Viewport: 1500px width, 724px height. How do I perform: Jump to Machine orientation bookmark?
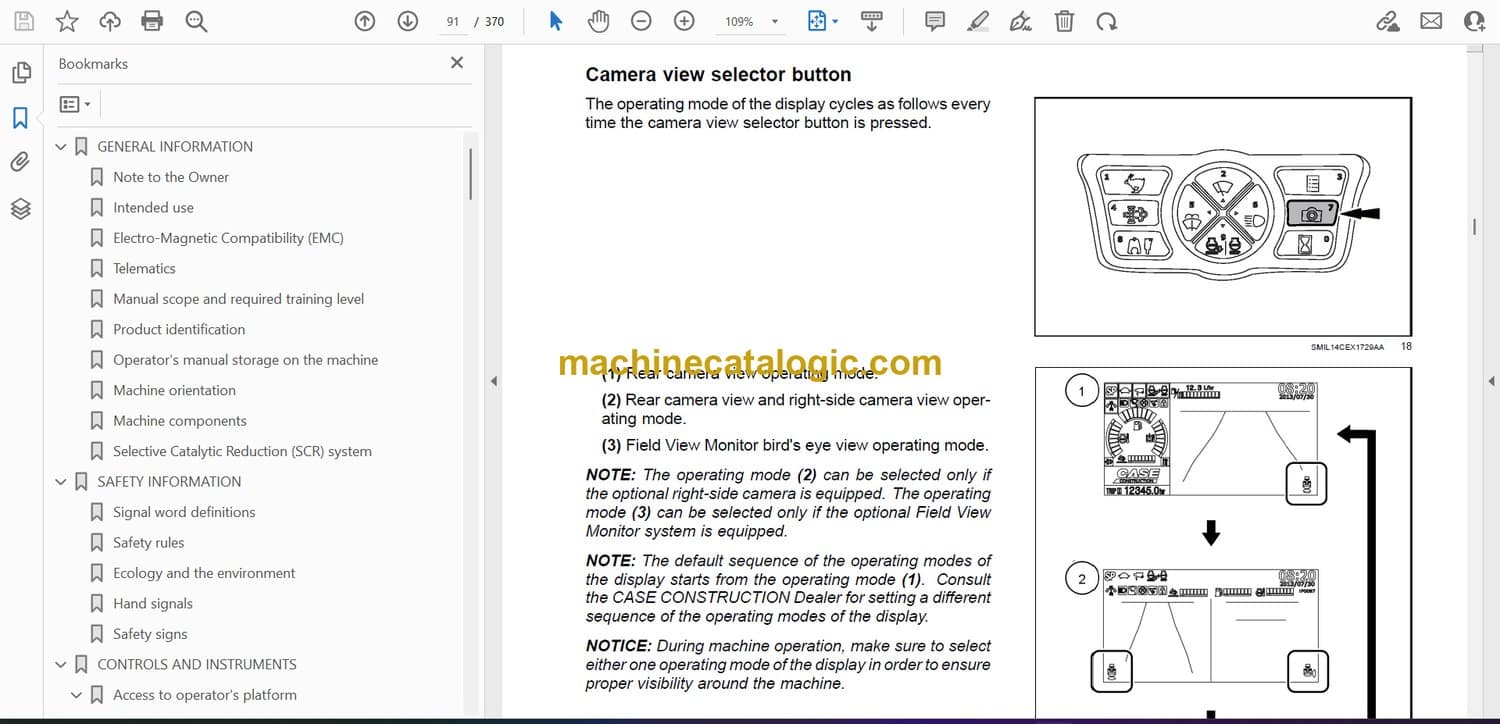pos(174,390)
